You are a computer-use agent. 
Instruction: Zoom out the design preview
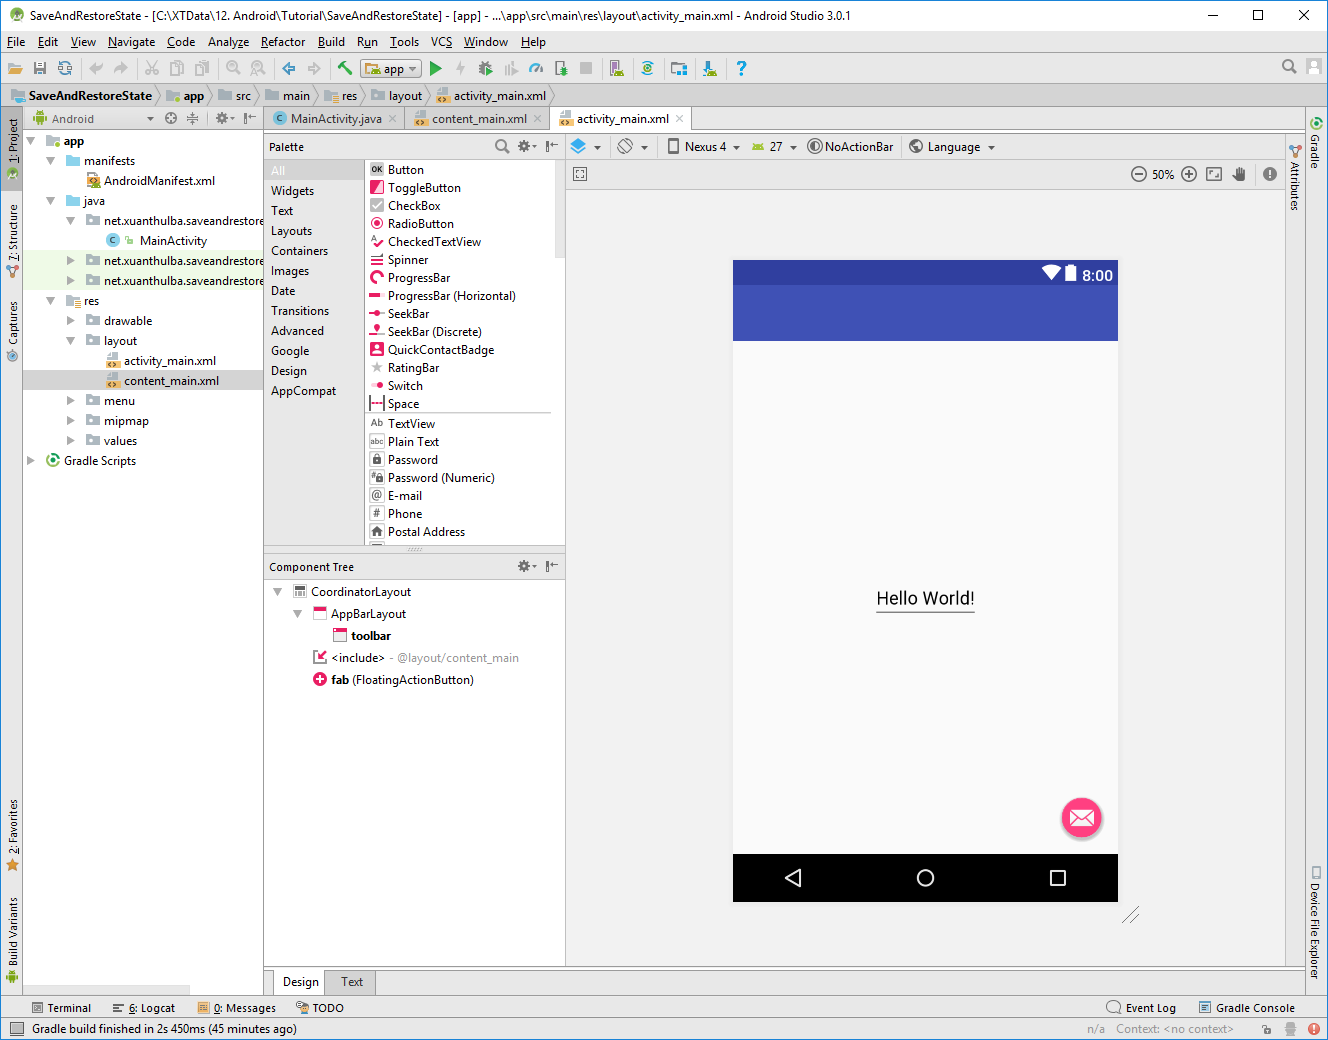tap(1138, 174)
